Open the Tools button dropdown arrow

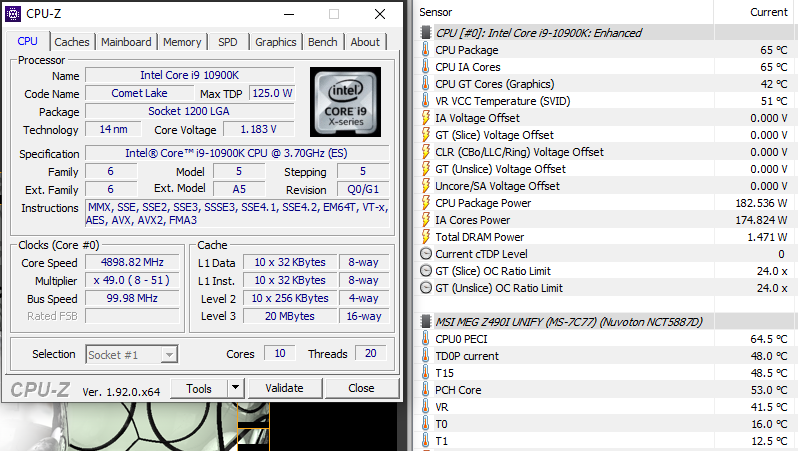tap(235, 388)
